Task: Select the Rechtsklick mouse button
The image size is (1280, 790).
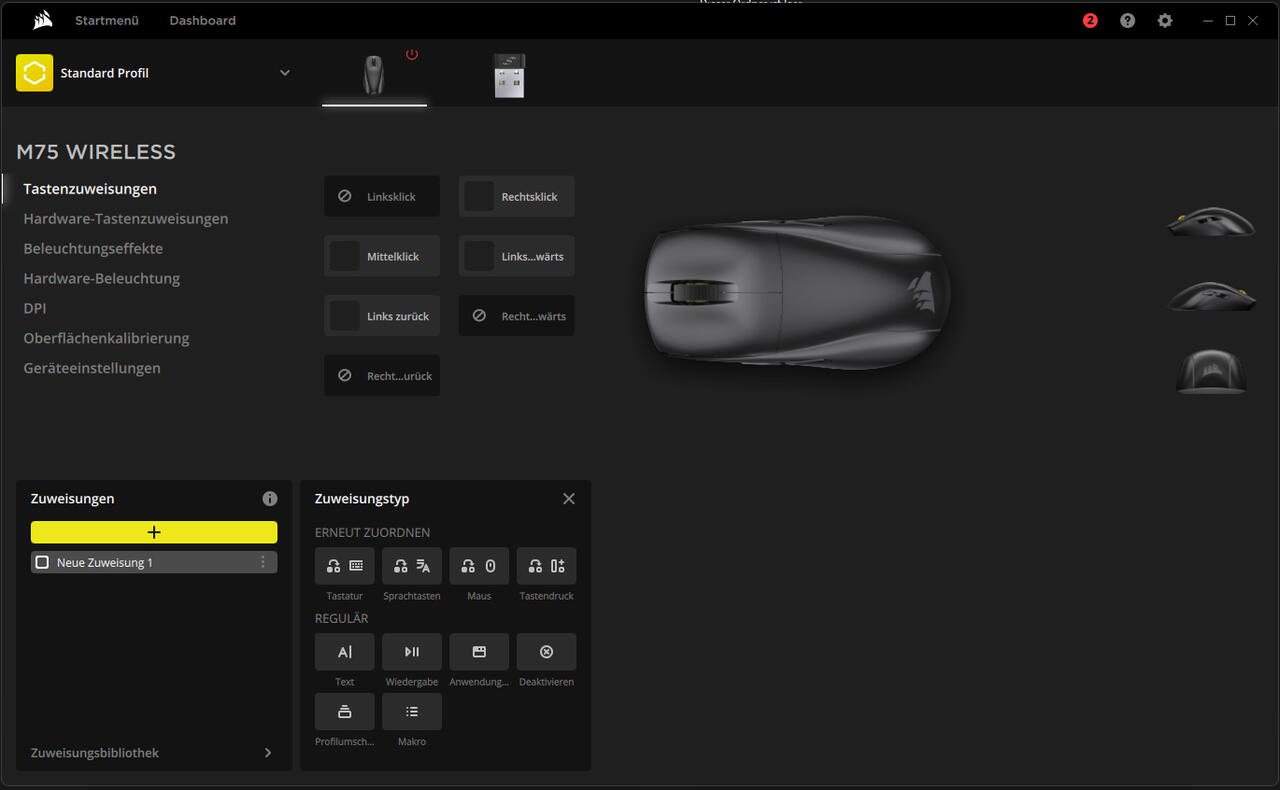Action: [x=517, y=196]
